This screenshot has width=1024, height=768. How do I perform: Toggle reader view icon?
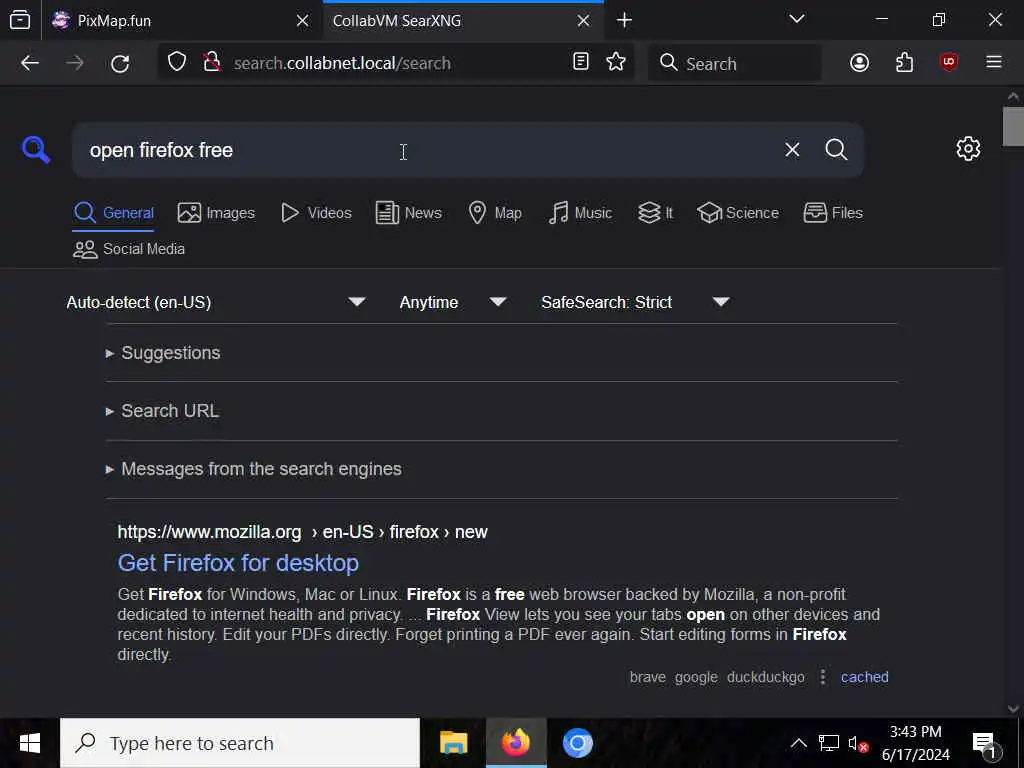pyautogui.click(x=581, y=62)
